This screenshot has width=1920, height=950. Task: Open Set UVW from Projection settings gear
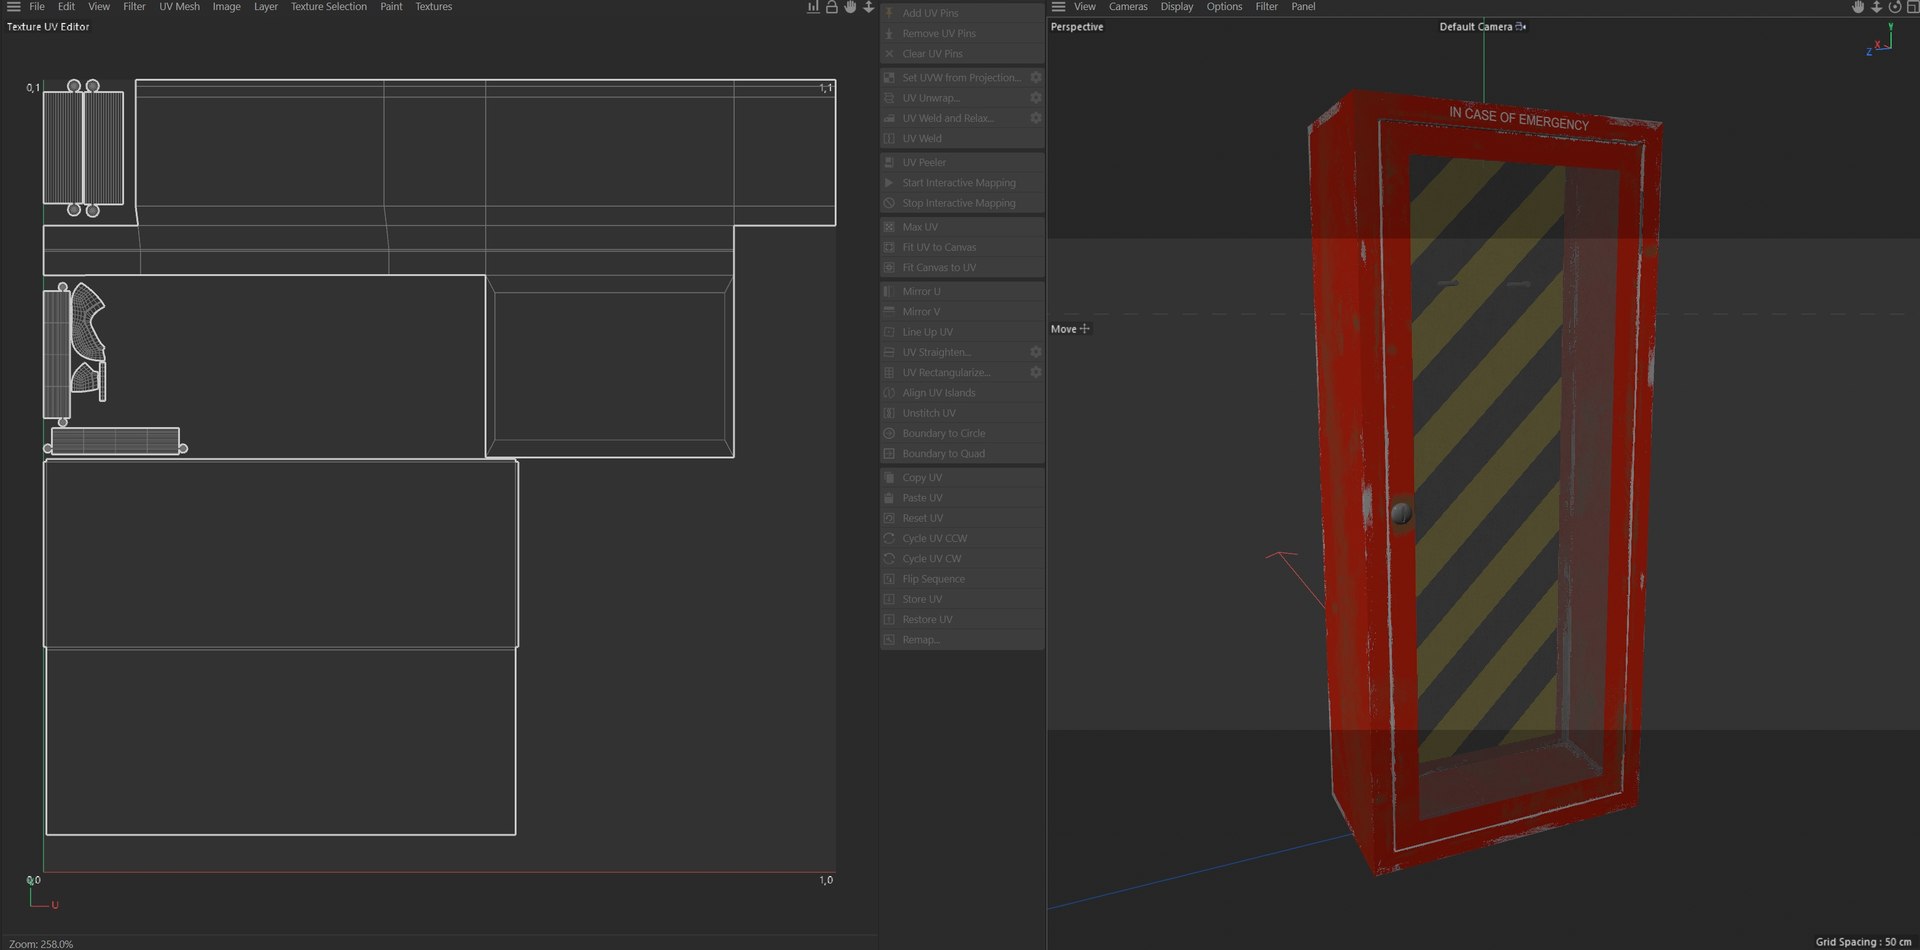point(1036,78)
